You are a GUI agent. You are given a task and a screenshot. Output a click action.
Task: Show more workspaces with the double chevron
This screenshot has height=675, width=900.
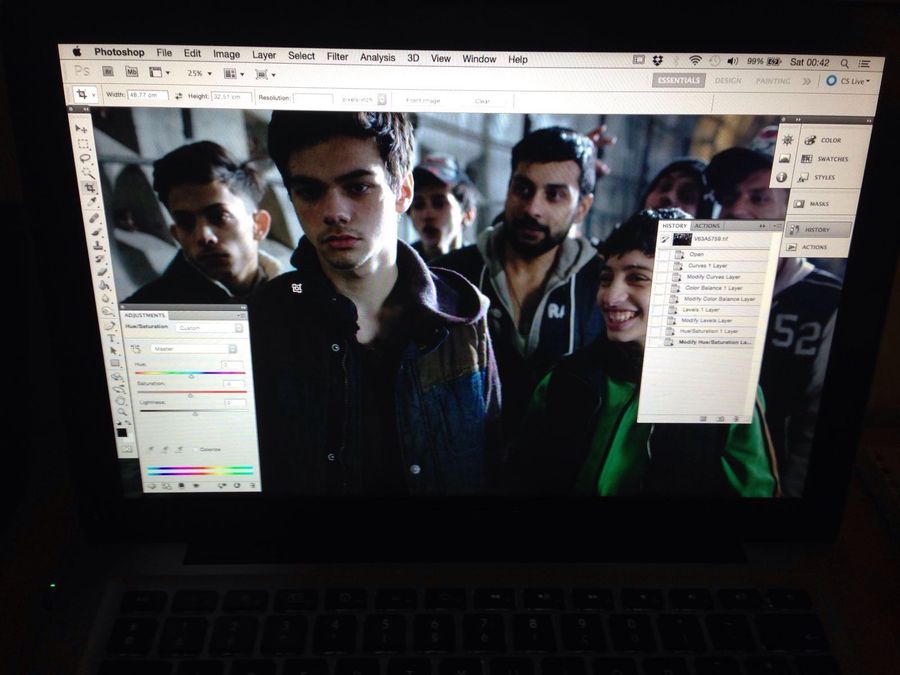806,81
